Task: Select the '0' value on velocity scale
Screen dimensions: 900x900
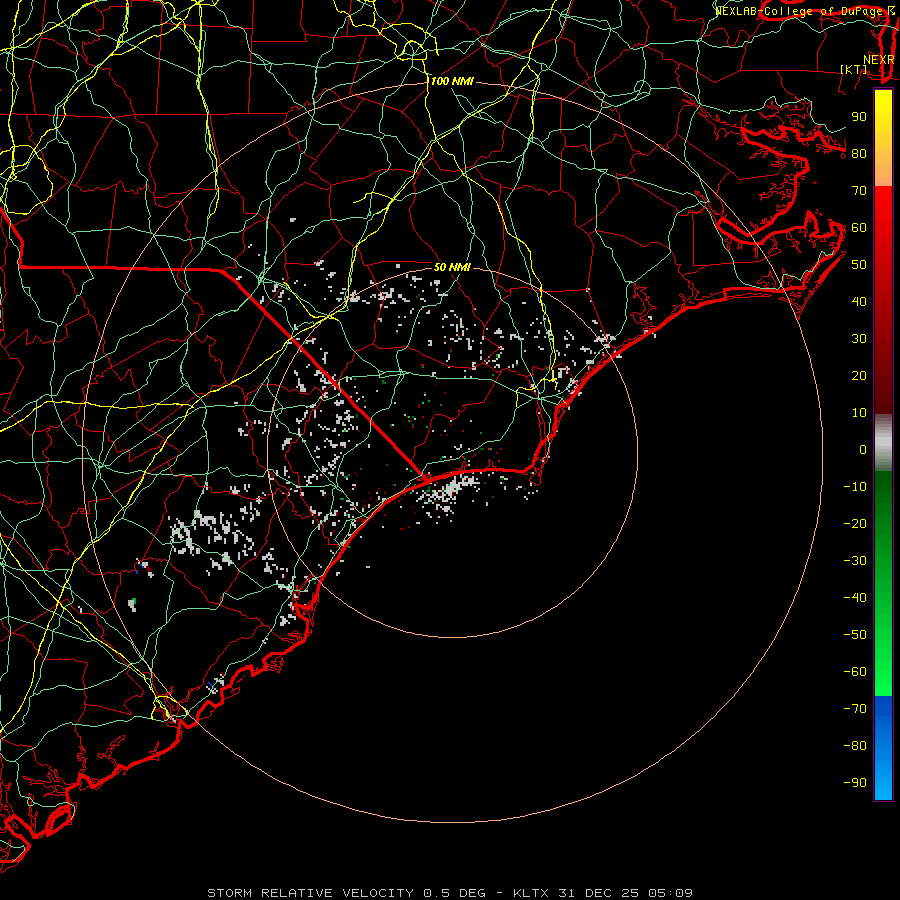Action: coord(863,450)
